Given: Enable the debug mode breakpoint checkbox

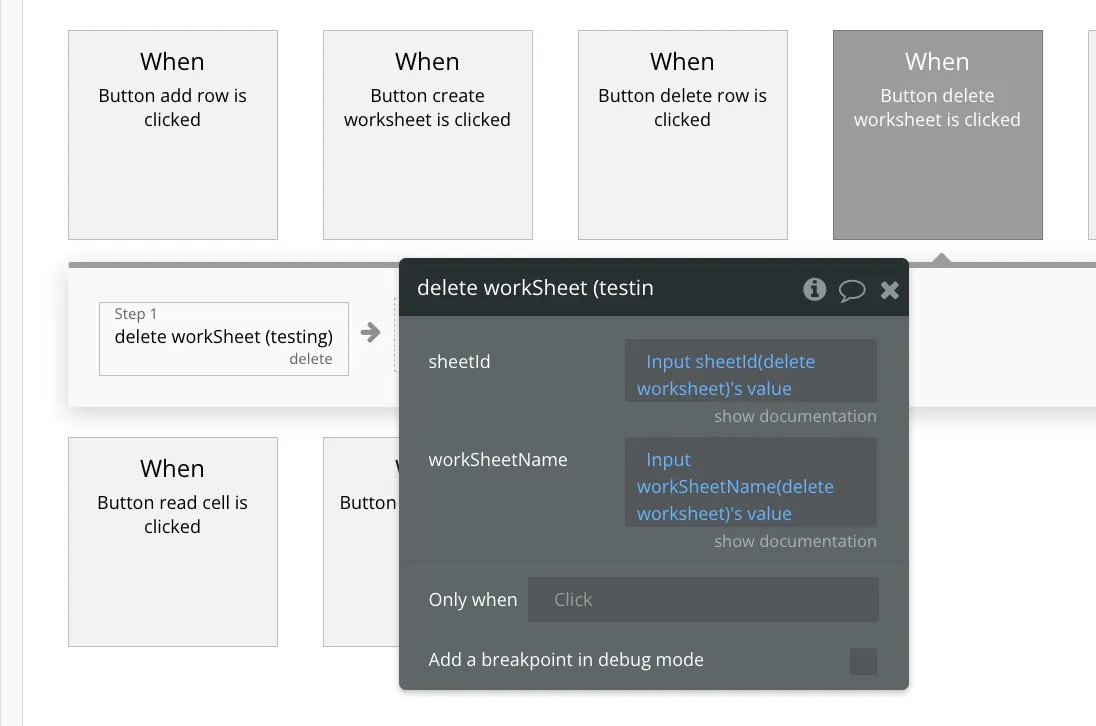Looking at the screenshot, I should (x=863, y=661).
